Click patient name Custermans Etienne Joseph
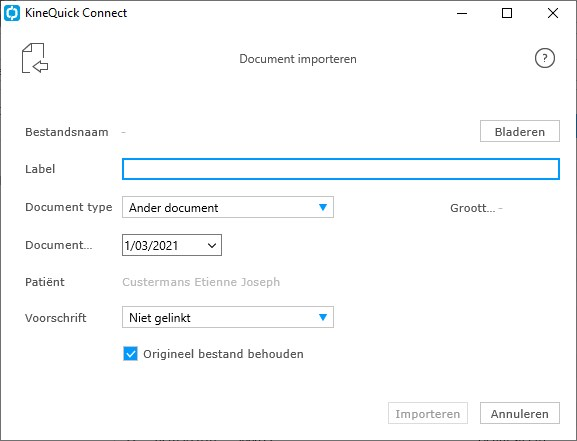The height and width of the screenshot is (441, 577). point(201,282)
